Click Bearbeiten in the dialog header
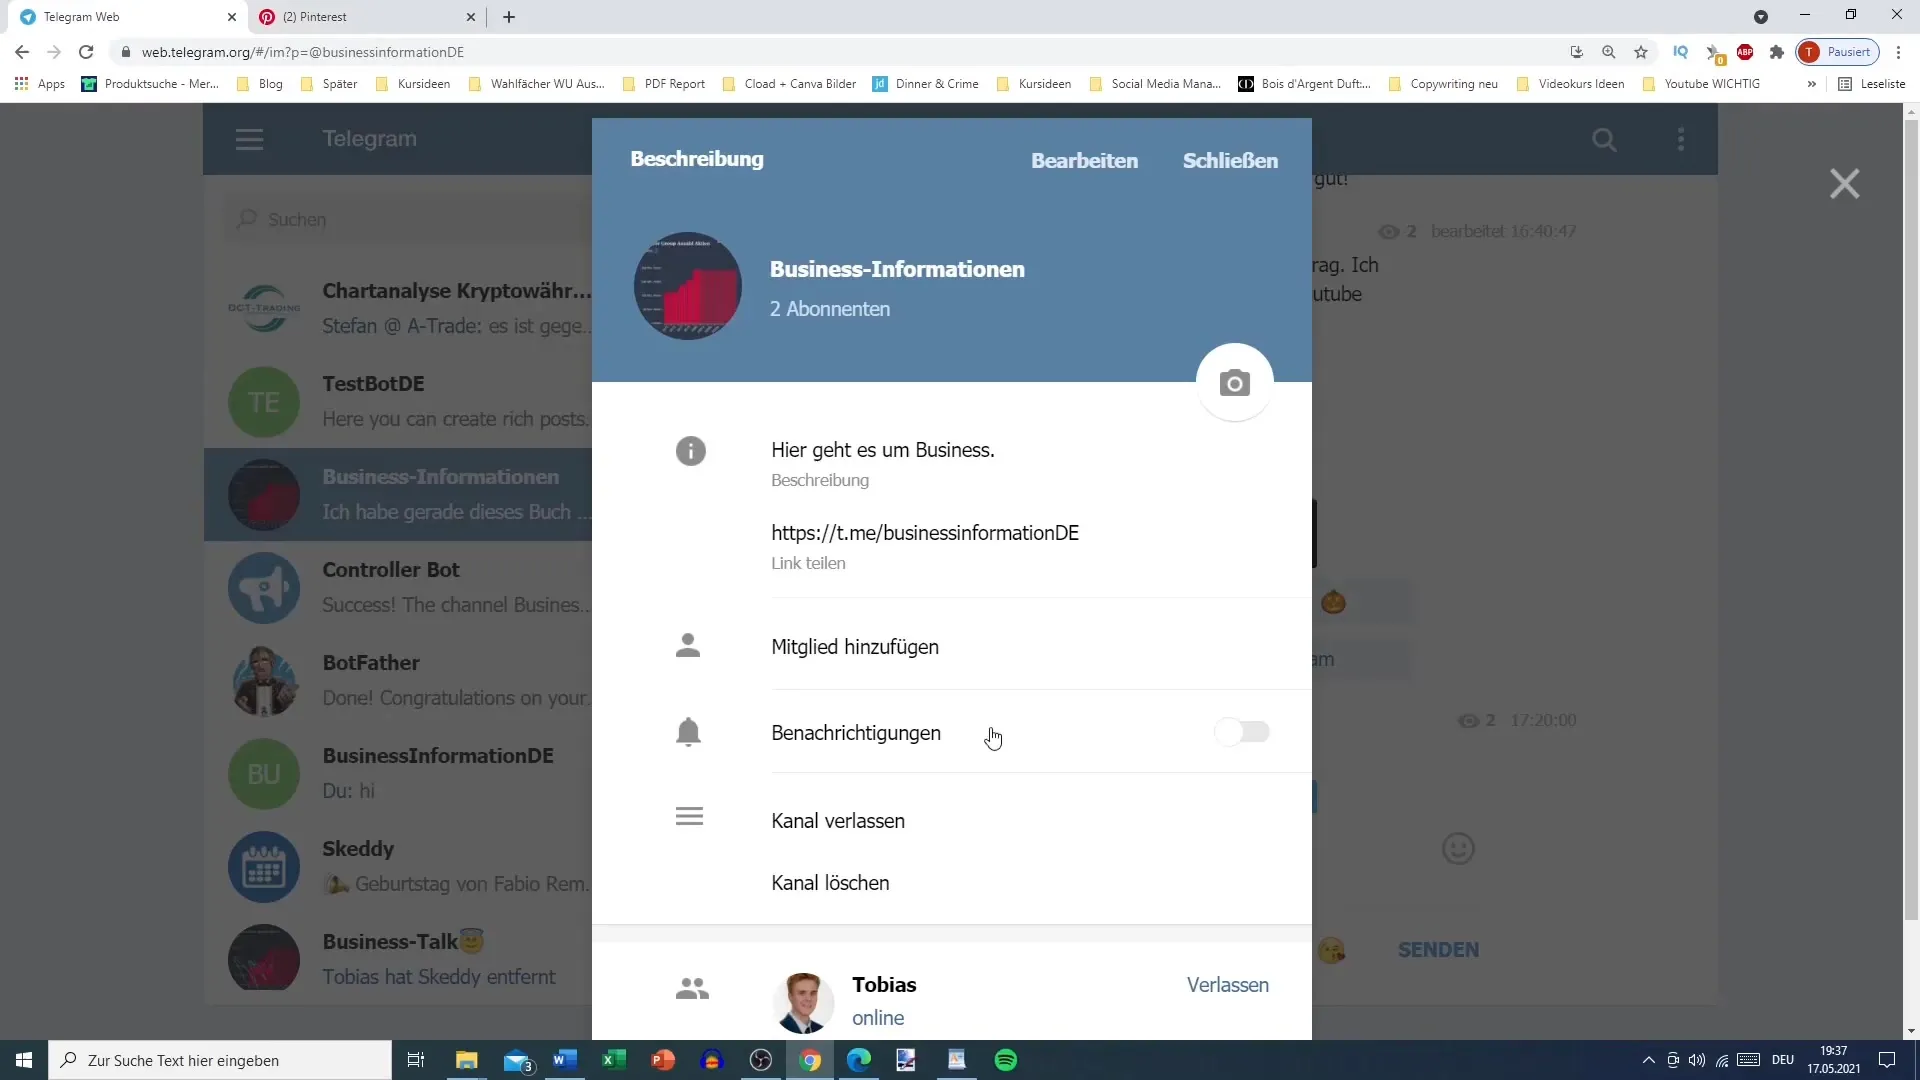The image size is (1920, 1080). pyautogui.click(x=1084, y=160)
